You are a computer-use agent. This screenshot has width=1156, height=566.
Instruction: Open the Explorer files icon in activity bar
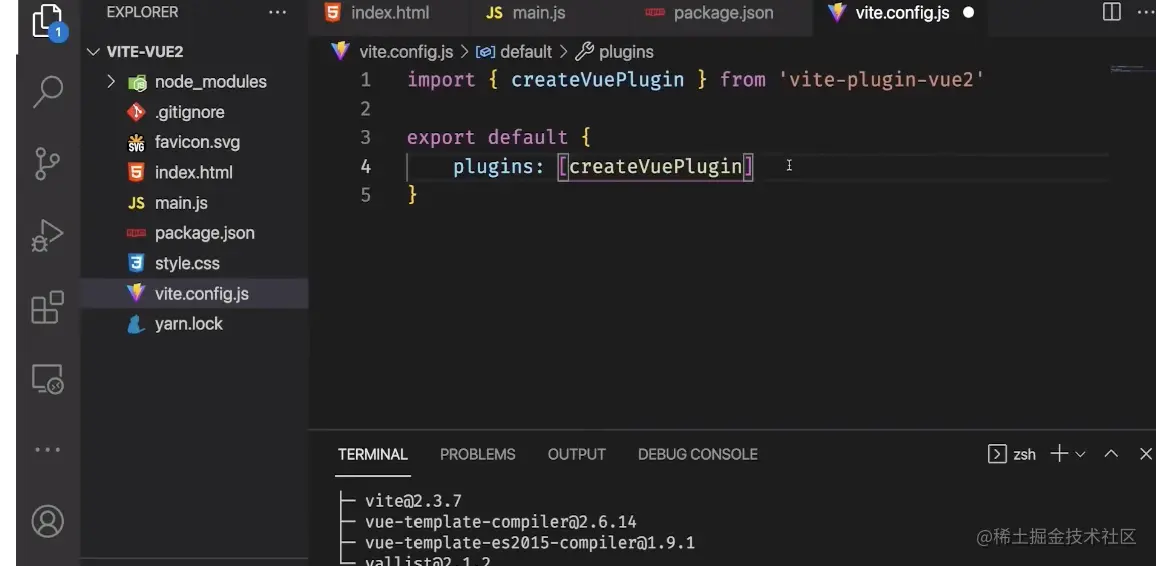click(x=47, y=22)
